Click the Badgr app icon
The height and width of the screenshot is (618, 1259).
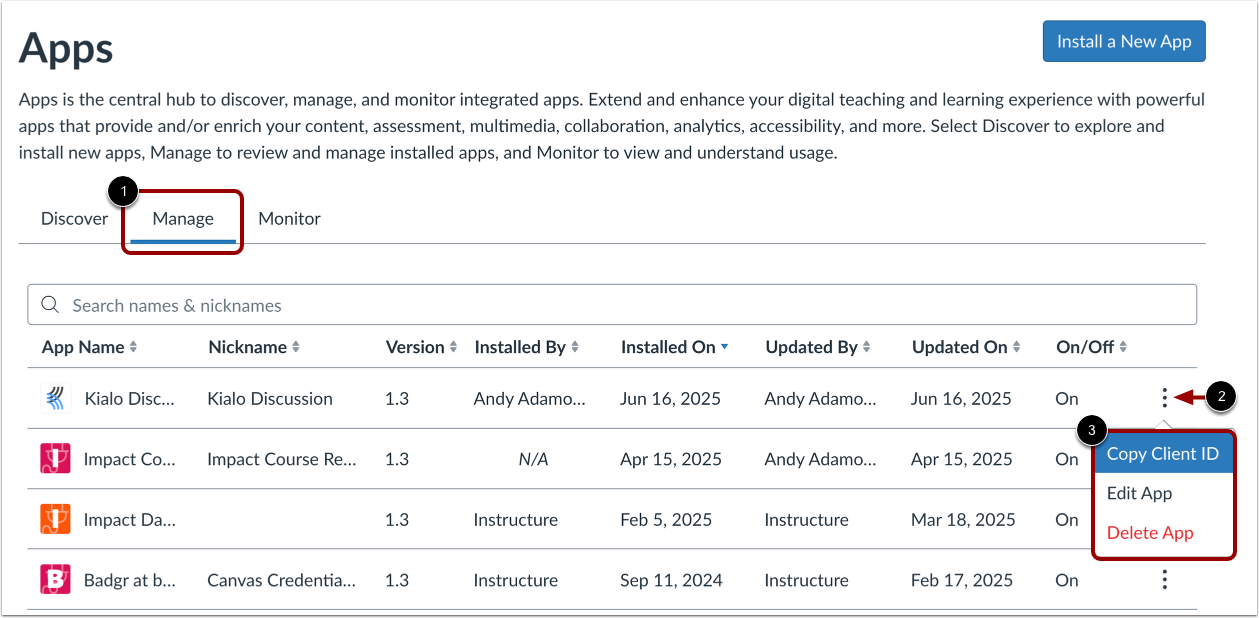point(54,580)
